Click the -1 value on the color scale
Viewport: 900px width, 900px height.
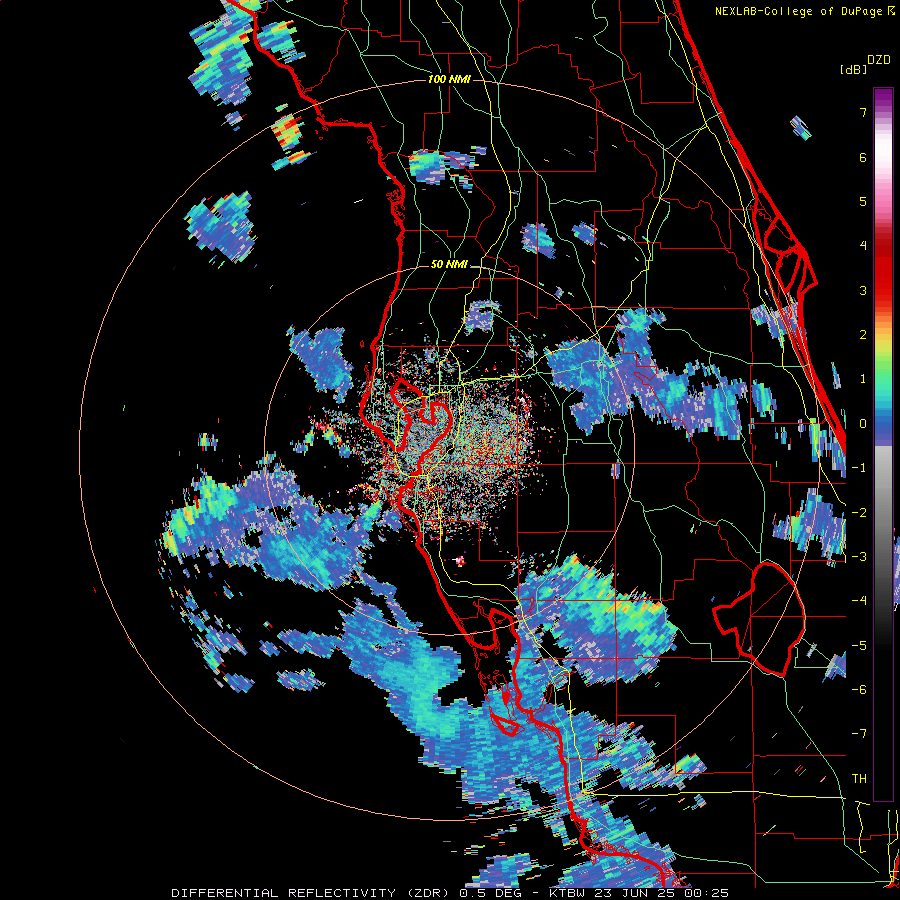coord(859,468)
